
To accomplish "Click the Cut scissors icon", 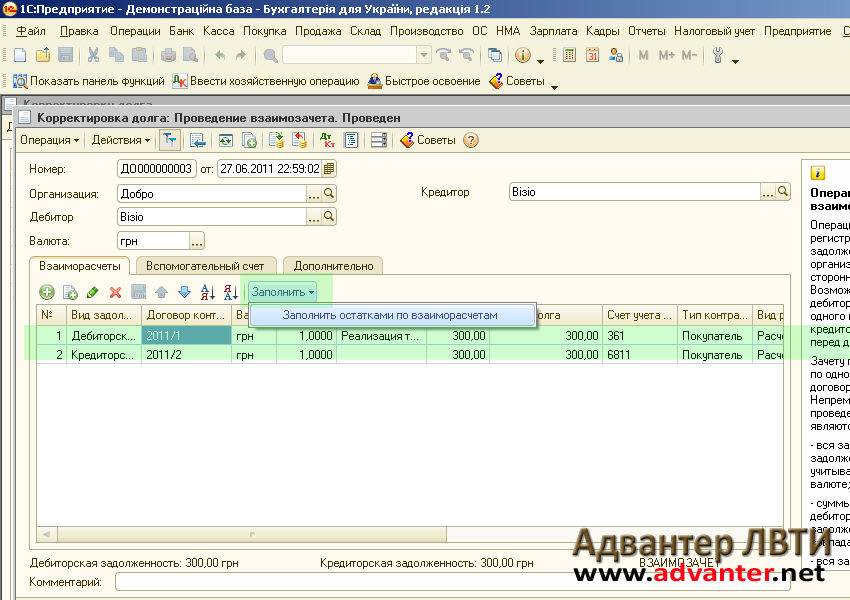I will click(x=93, y=55).
